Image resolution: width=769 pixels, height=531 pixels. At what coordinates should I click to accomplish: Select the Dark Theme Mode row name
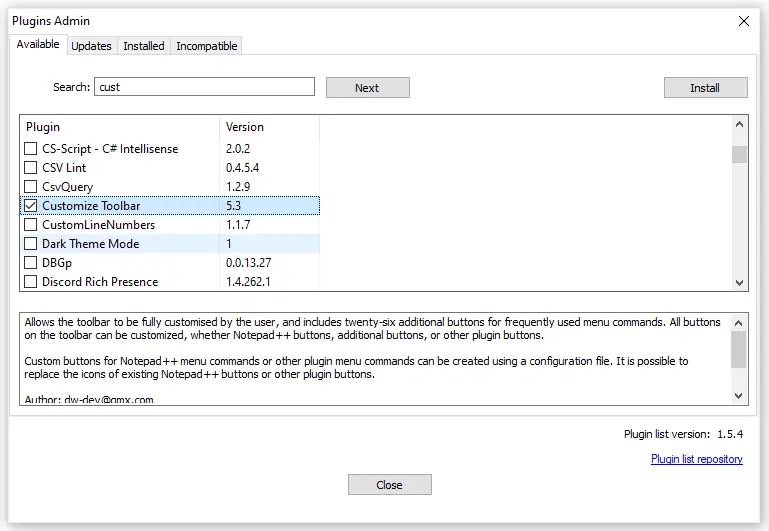(x=91, y=244)
